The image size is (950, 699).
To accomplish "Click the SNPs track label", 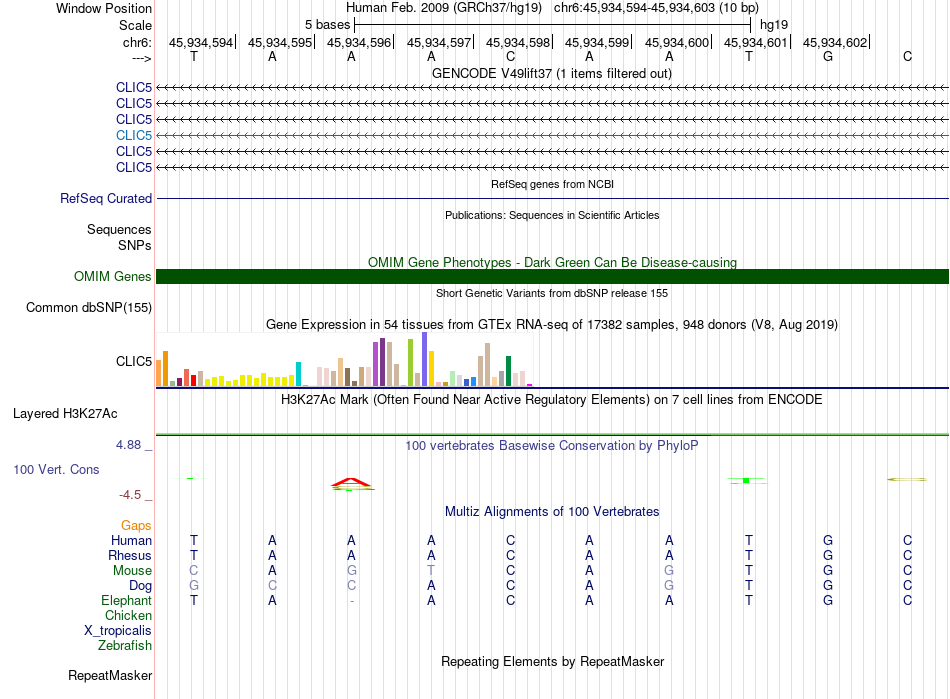I will click(135, 245).
